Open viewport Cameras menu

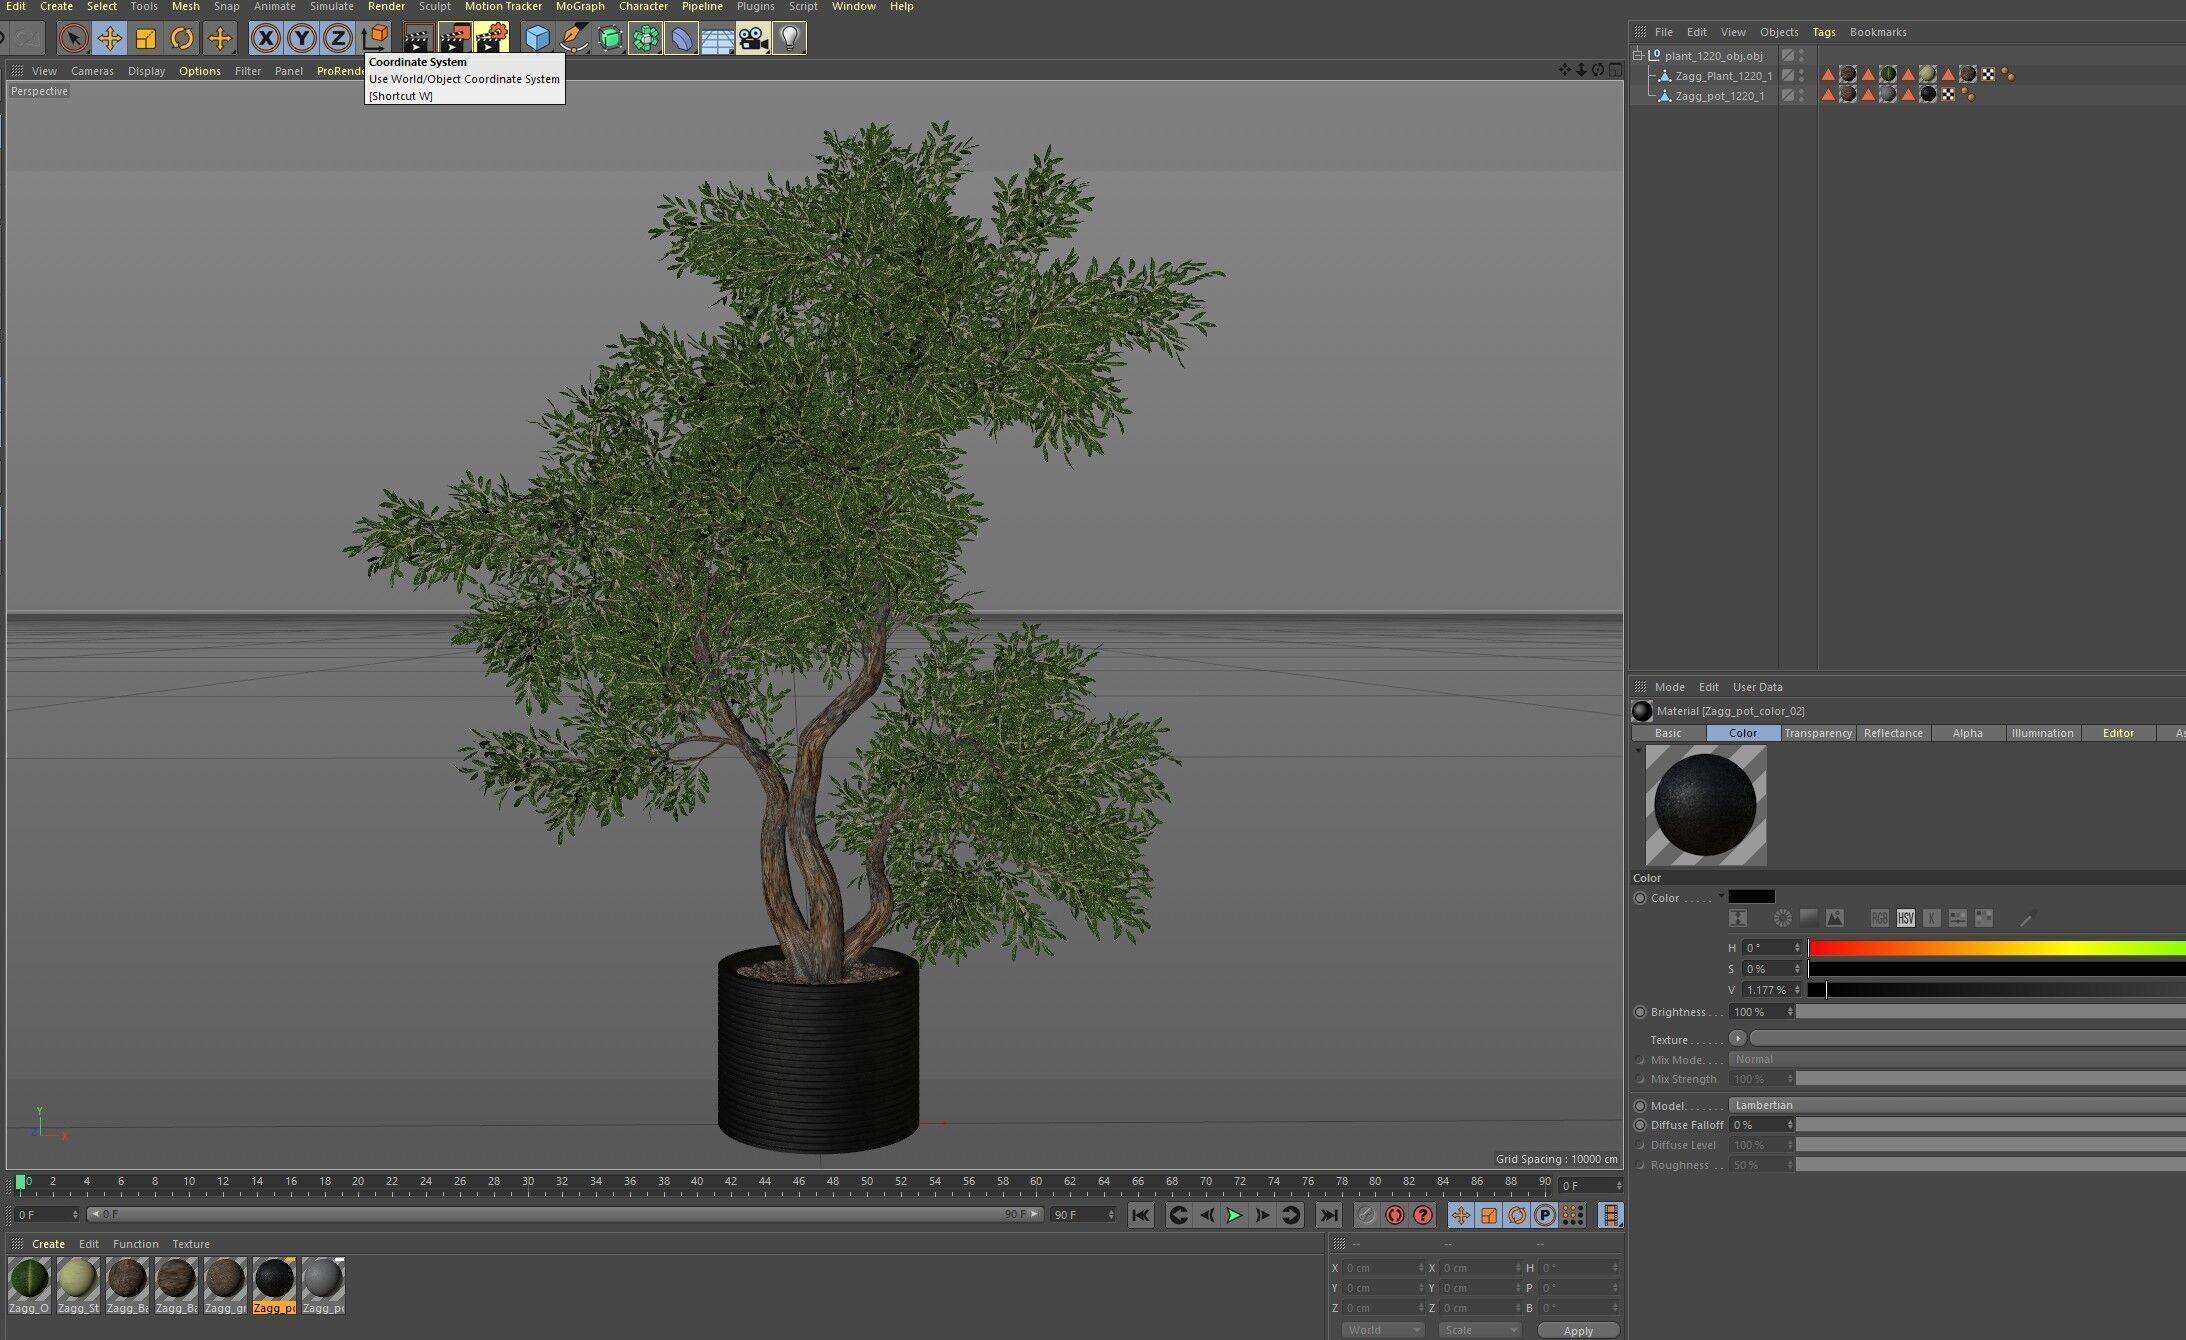coord(92,71)
